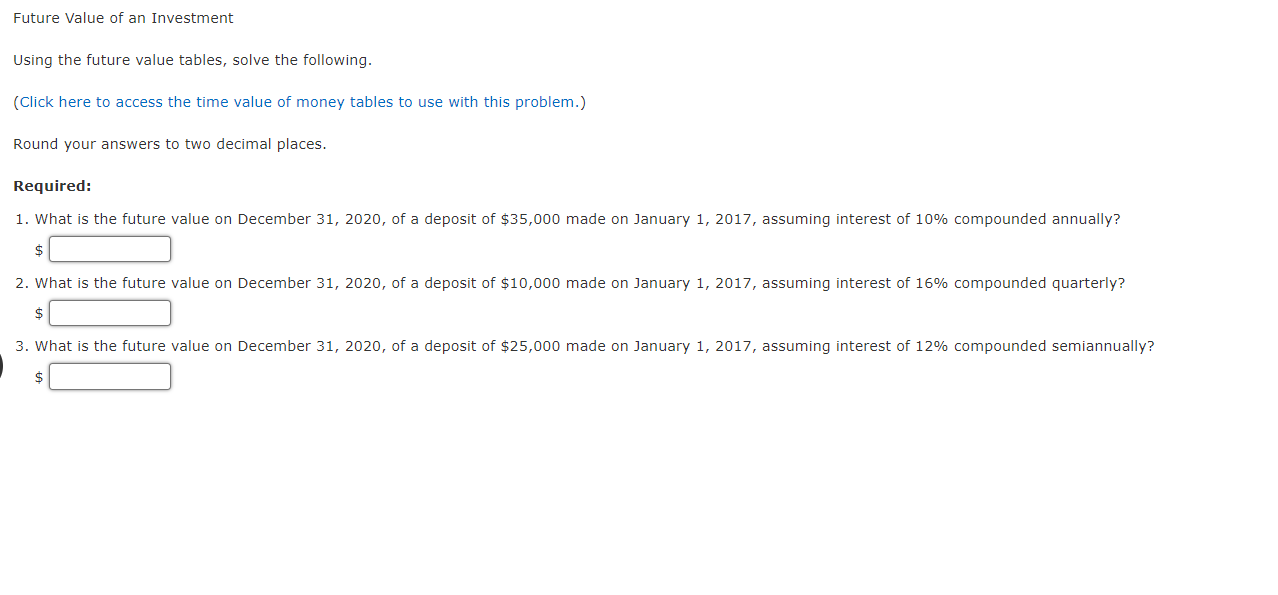The height and width of the screenshot is (595, 1278).
Task: Click the "Future Value of an Investment" title
Action: pos(123,18)
